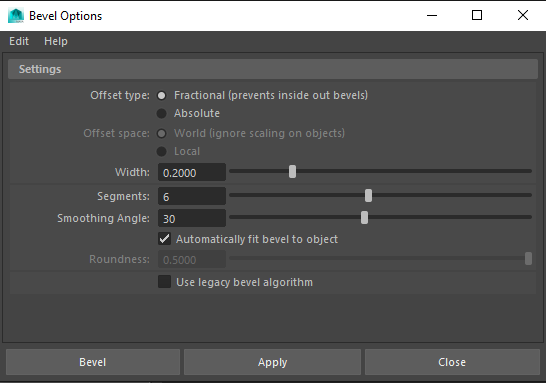Click the Apply button
The width and height of the screenshot is (546, 383).
point(272,362)
